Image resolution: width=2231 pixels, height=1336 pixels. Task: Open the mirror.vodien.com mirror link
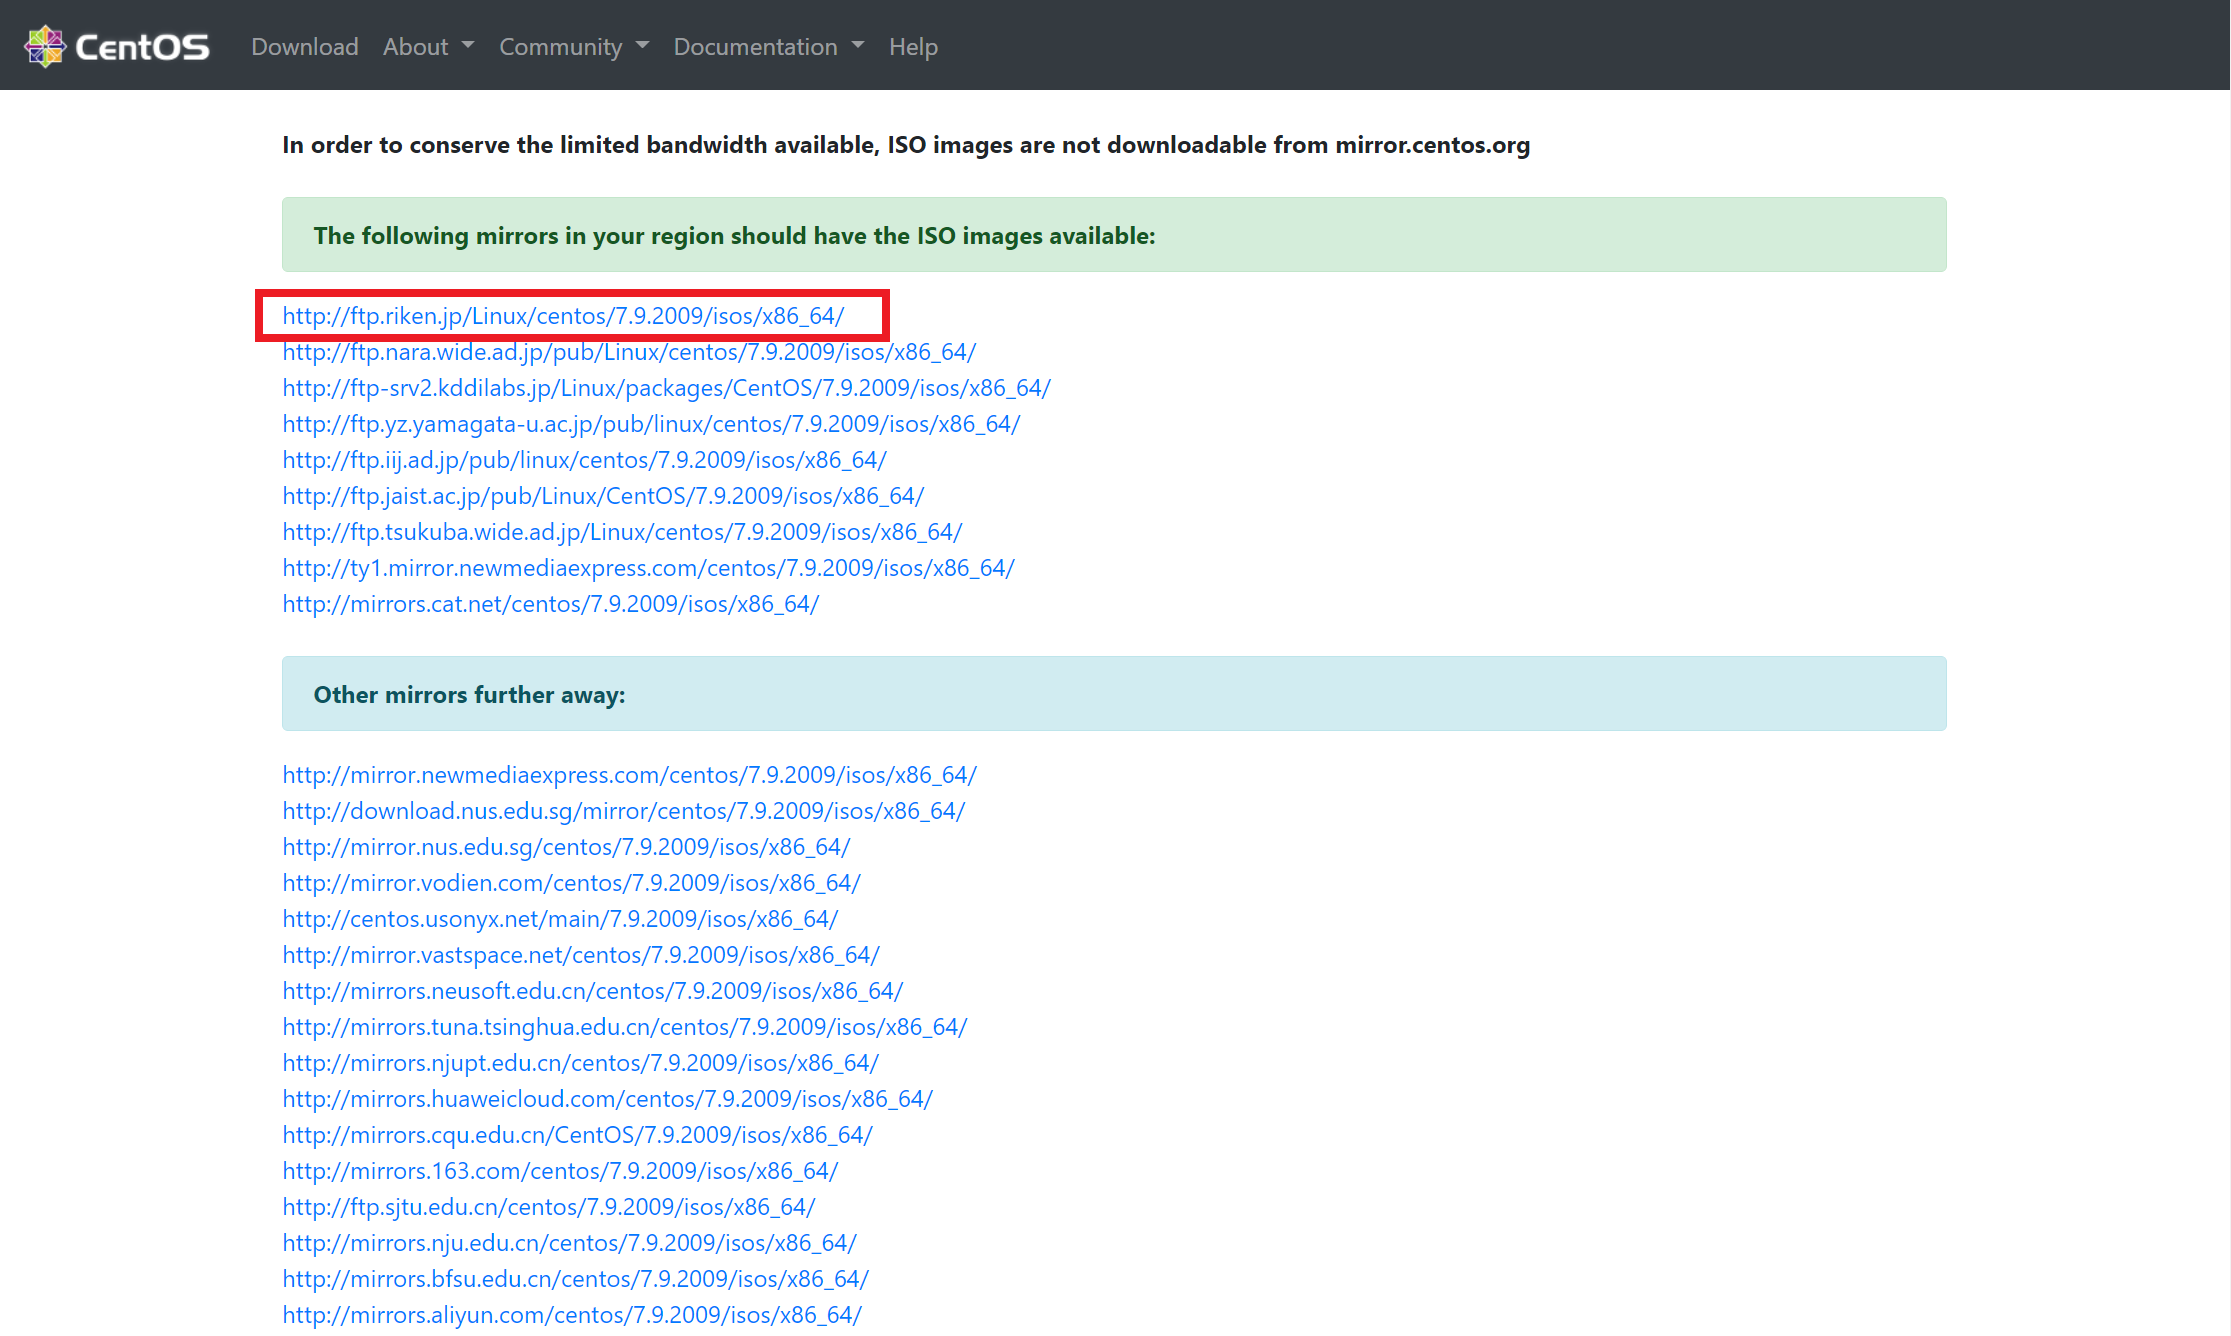pyautogui.click(x=571, y=883)
